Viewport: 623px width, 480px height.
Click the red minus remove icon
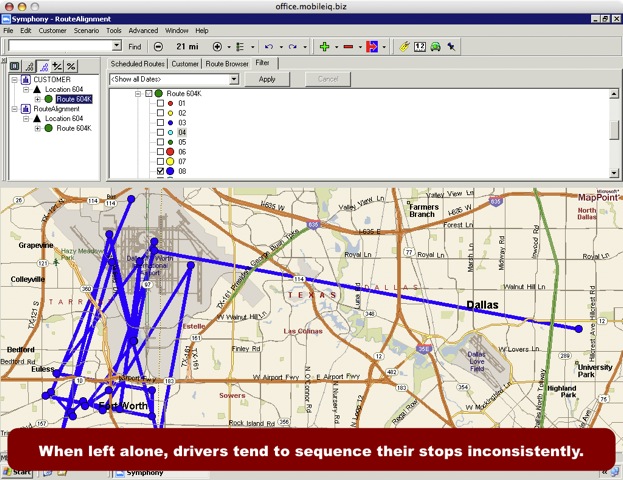pyautogui.click(x=349, y=46)
